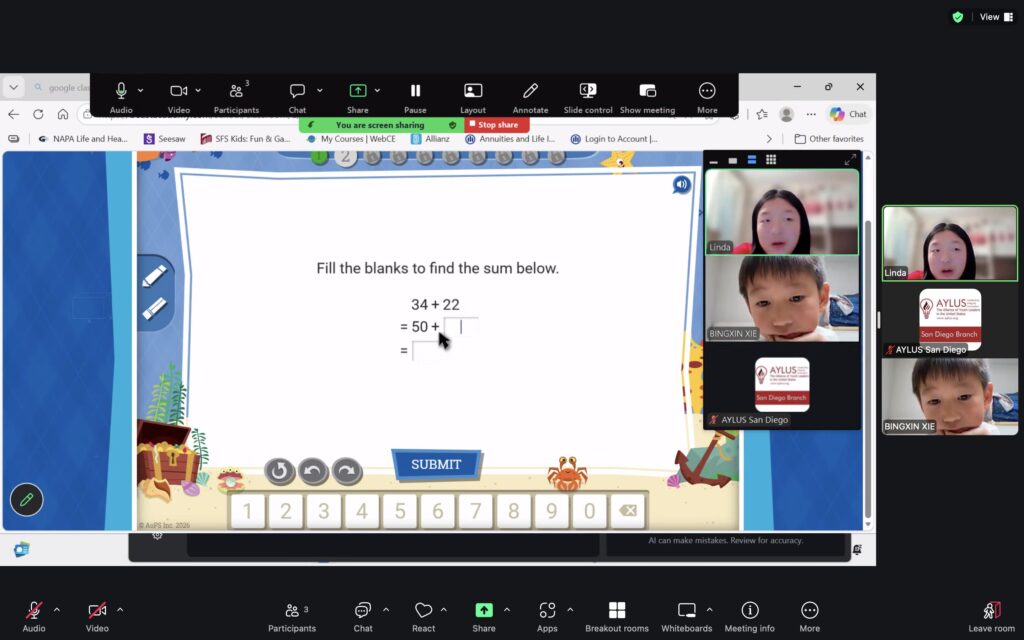
Task: Open the Allianz bookmark in the favorites bar
Action: 430,139
